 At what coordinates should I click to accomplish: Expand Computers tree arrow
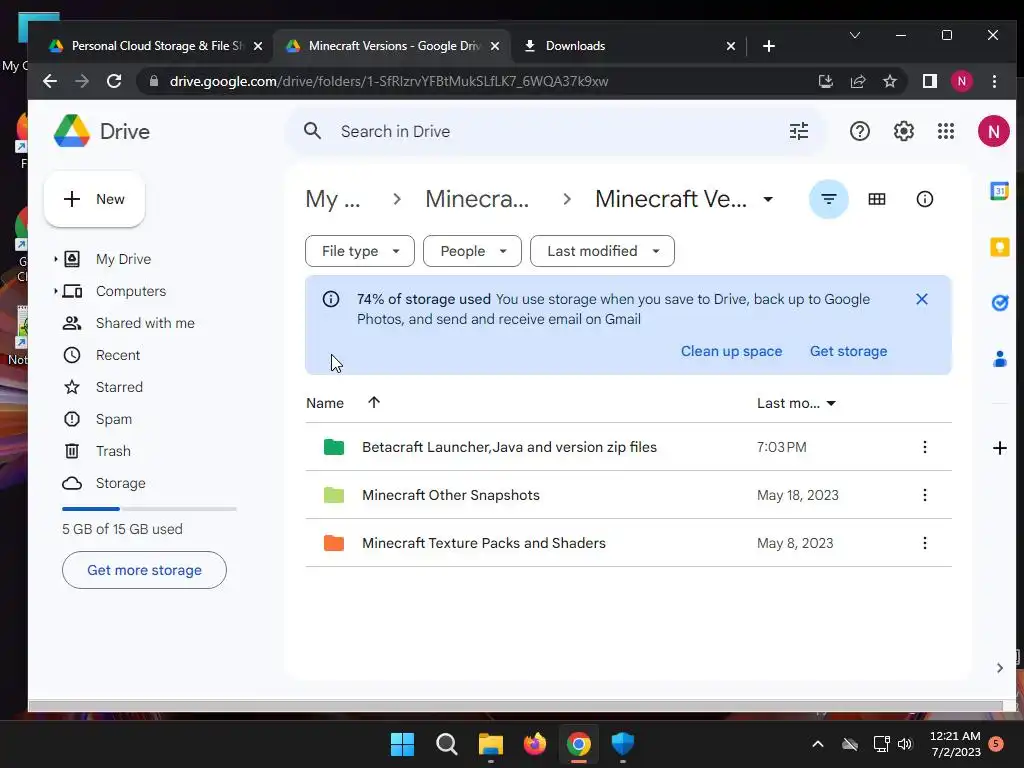coord(56,291)
